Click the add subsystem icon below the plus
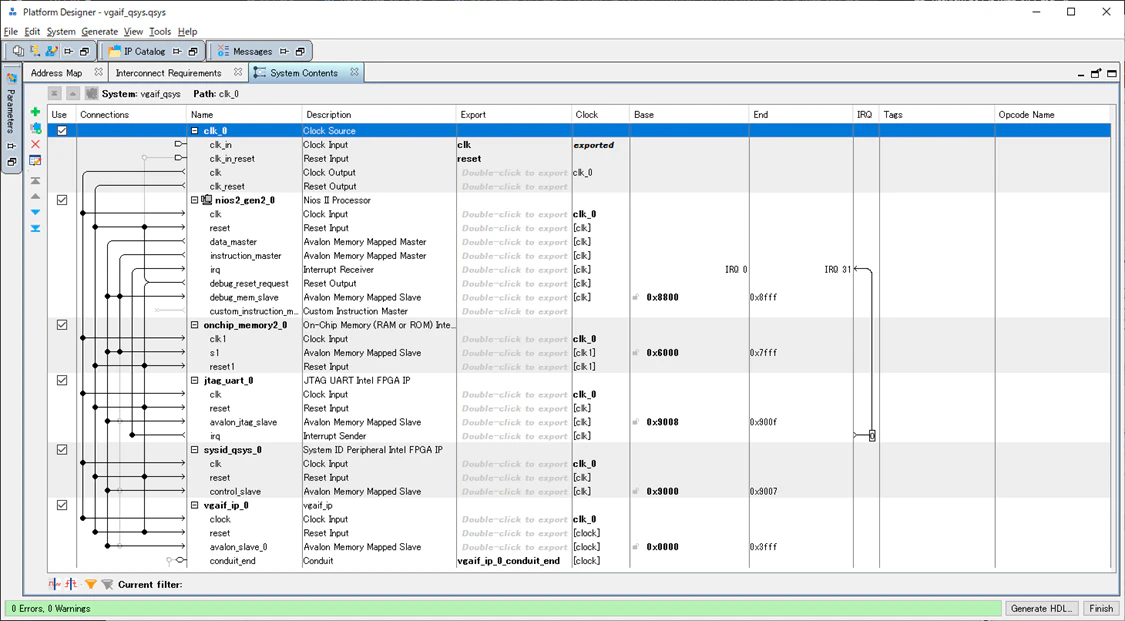Viewport: 1125px width, 621px height. coord(35,128)
